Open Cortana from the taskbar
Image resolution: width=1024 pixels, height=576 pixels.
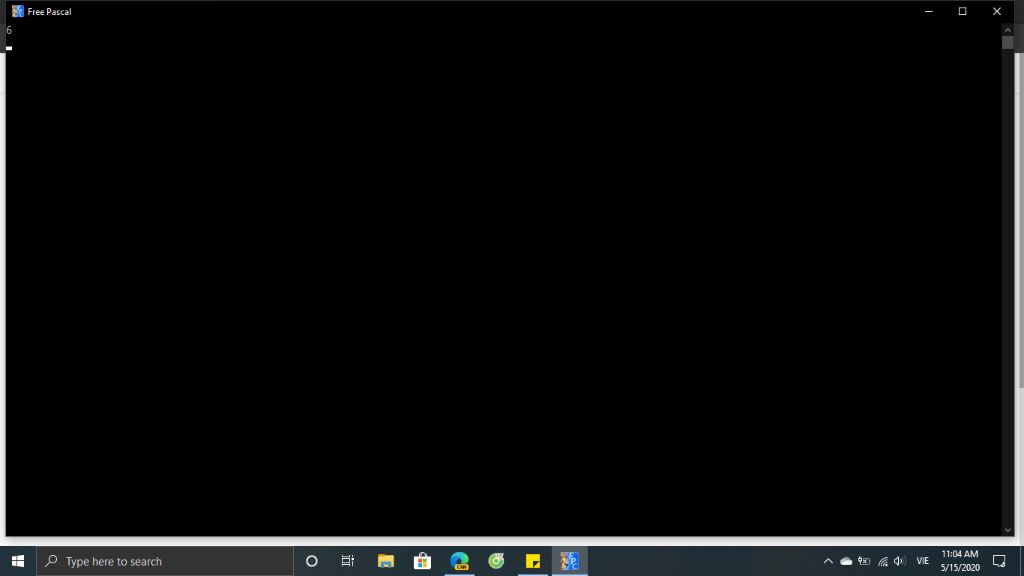click(312, 561)
